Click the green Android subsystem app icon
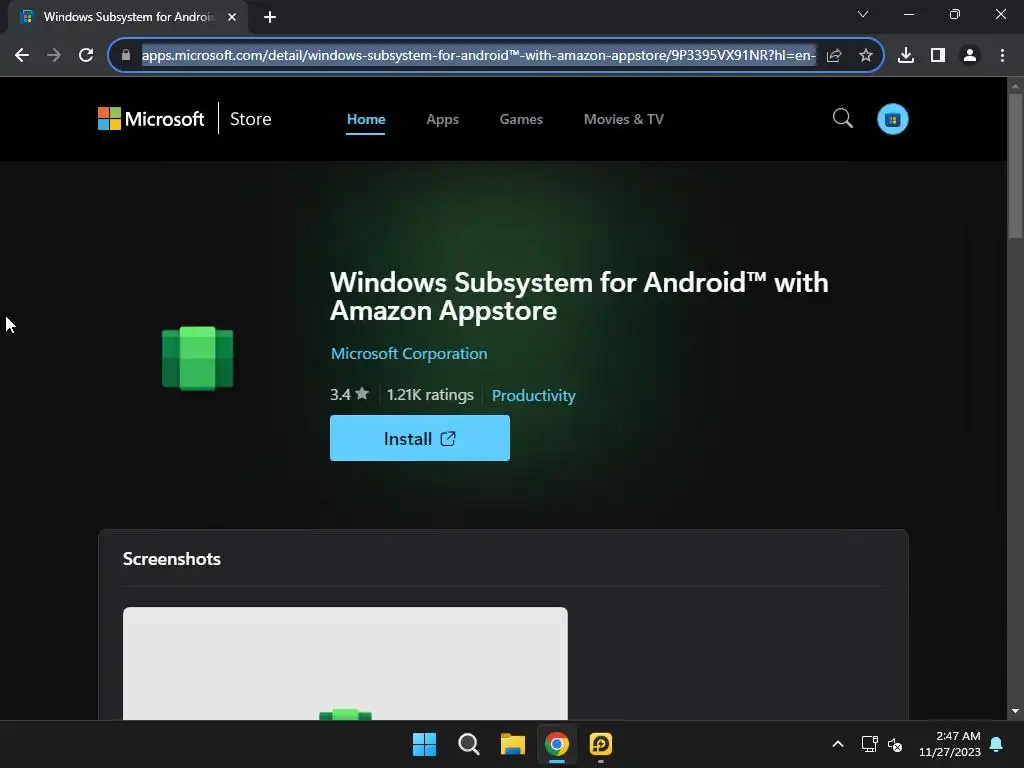 pos(197,358)
